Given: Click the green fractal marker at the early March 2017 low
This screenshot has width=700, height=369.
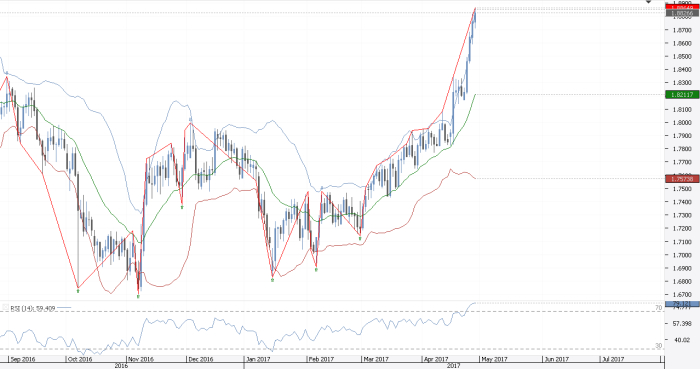Looking at the screenshot, I should pyautogui.click(x=360, y=239).
